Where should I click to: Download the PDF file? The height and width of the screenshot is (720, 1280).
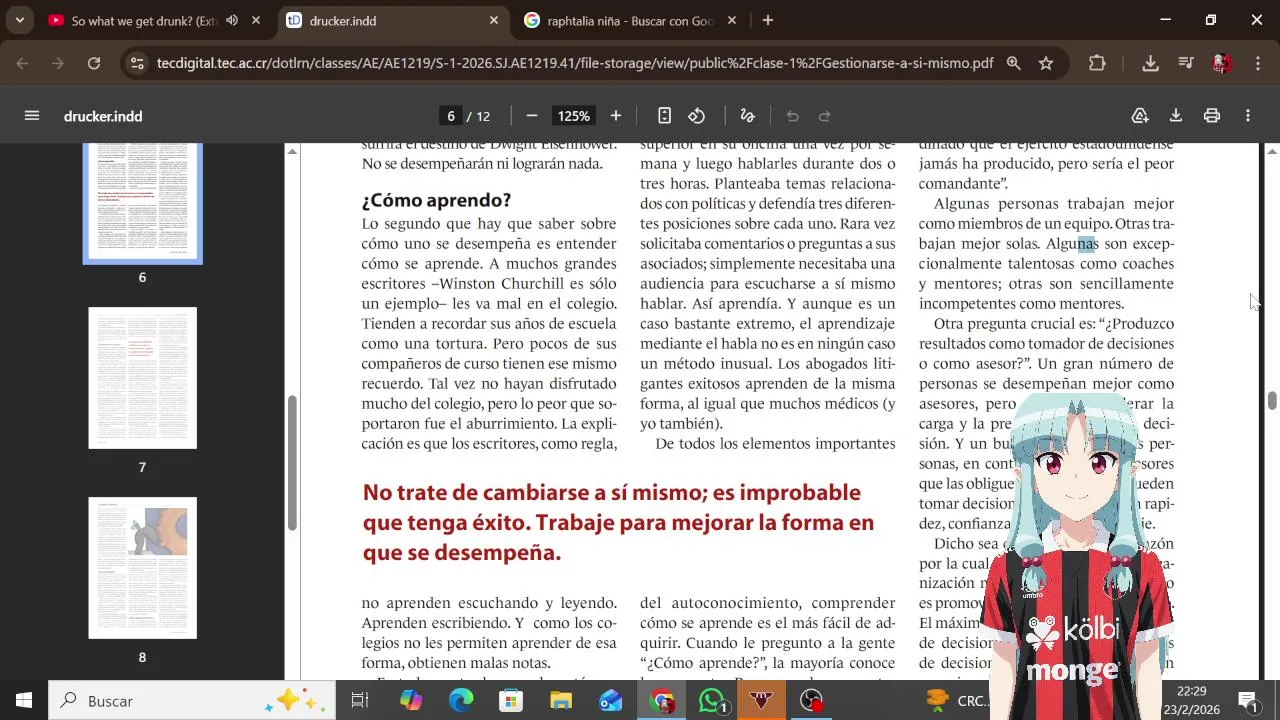(1176, 116)
